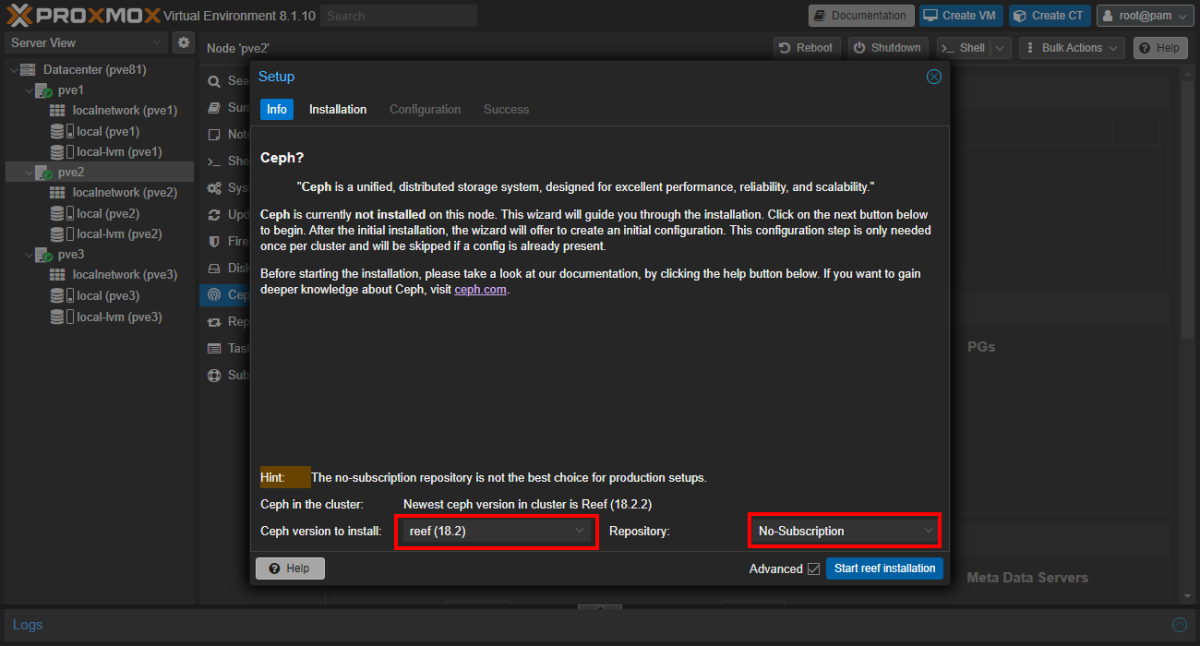1200x646 pixels.
Task: Select the Datacenter (pve81) node
Action: pyautogui.click(x=94, y=69)
